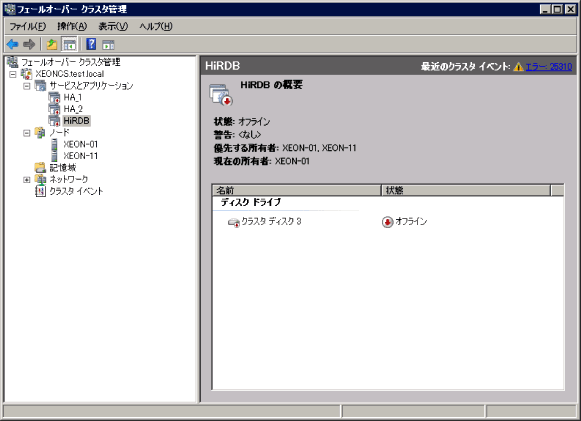Click the クラスタ ディスク 3 disk icon
Viewport: 581px width, 421px height.
[233, 222]
